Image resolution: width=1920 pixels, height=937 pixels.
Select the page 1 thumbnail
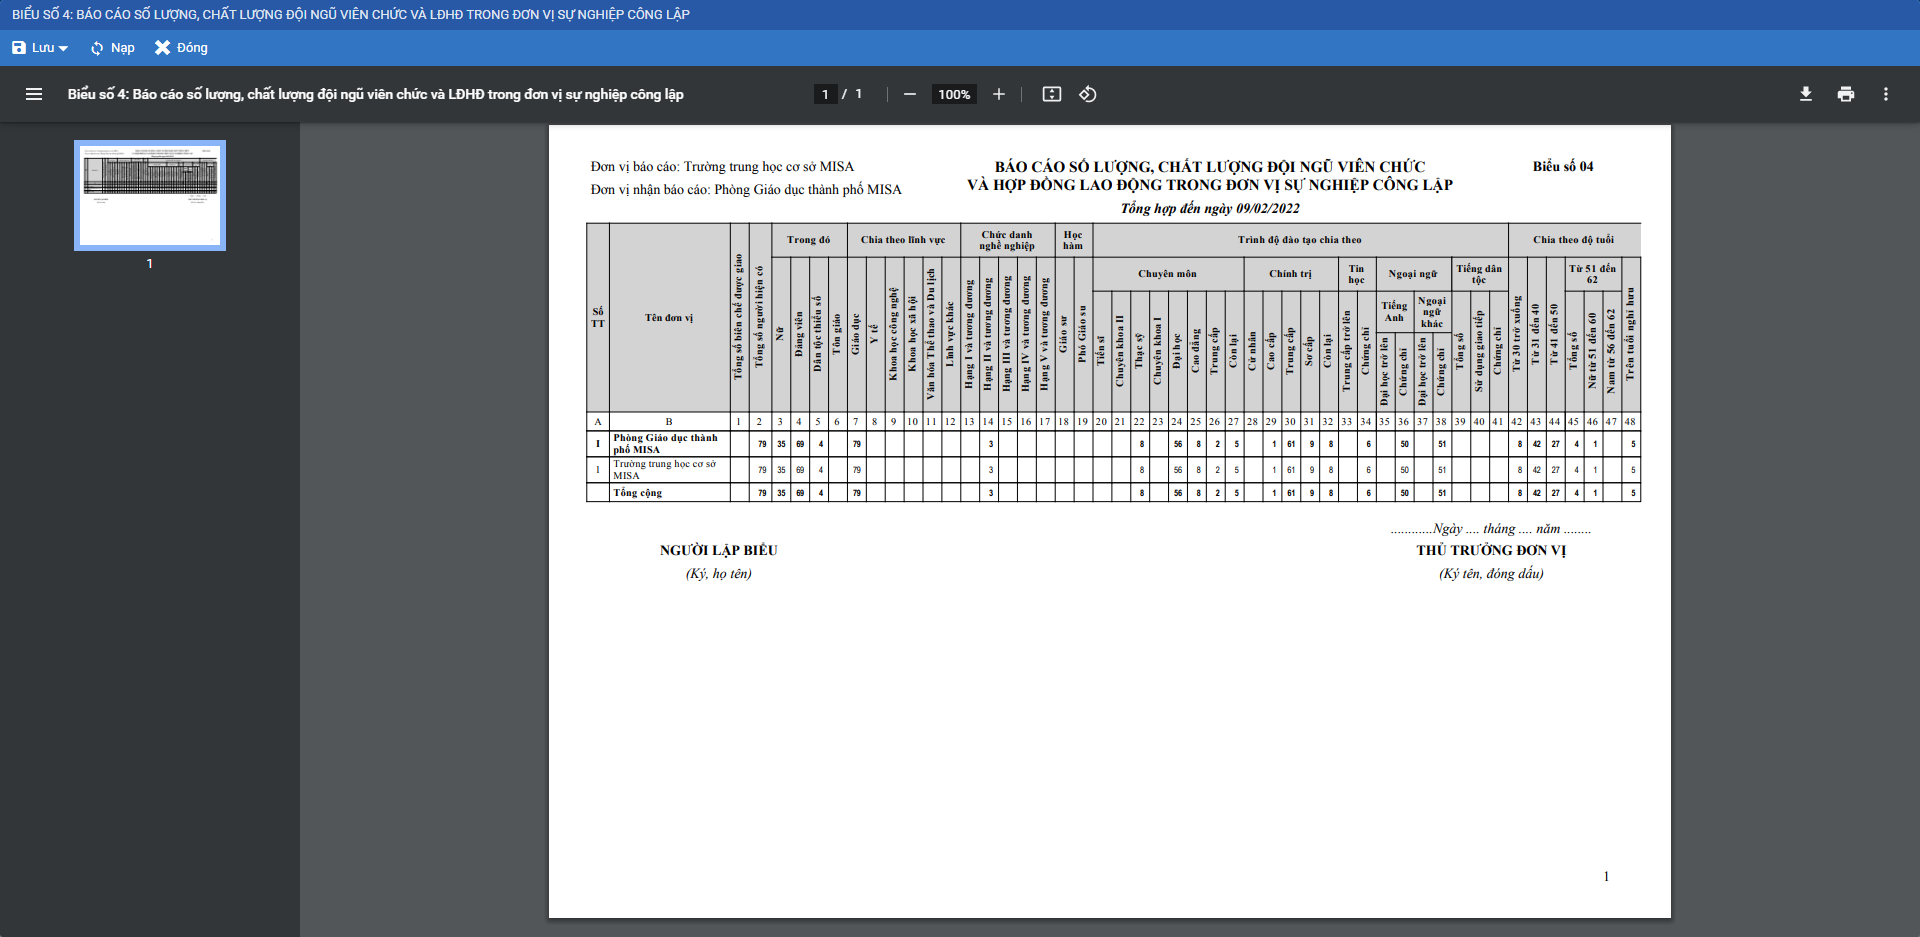150,195
